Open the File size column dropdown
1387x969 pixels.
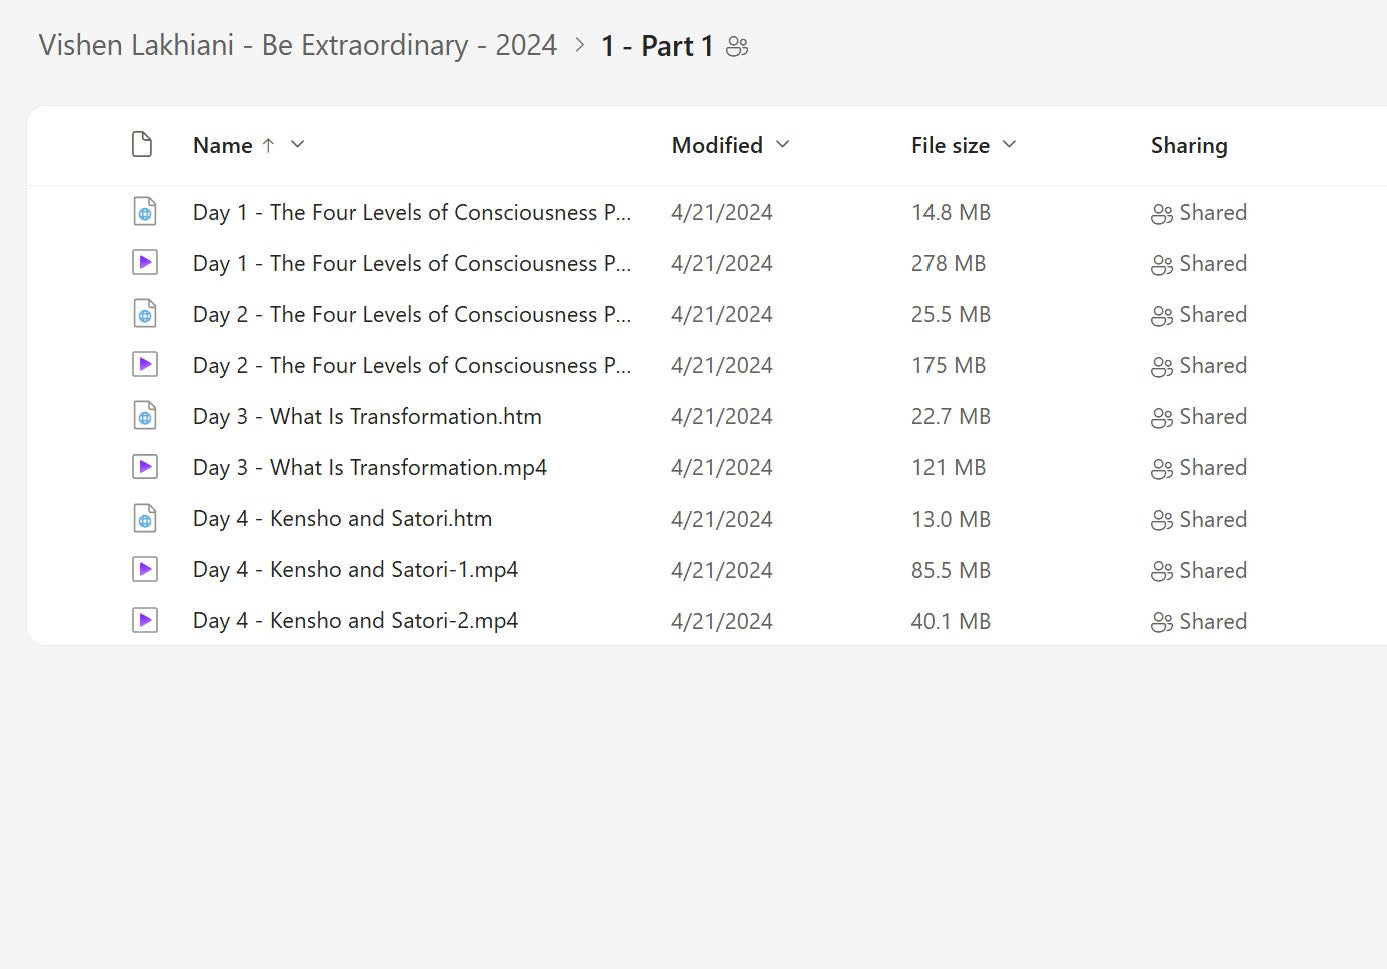1009,145
